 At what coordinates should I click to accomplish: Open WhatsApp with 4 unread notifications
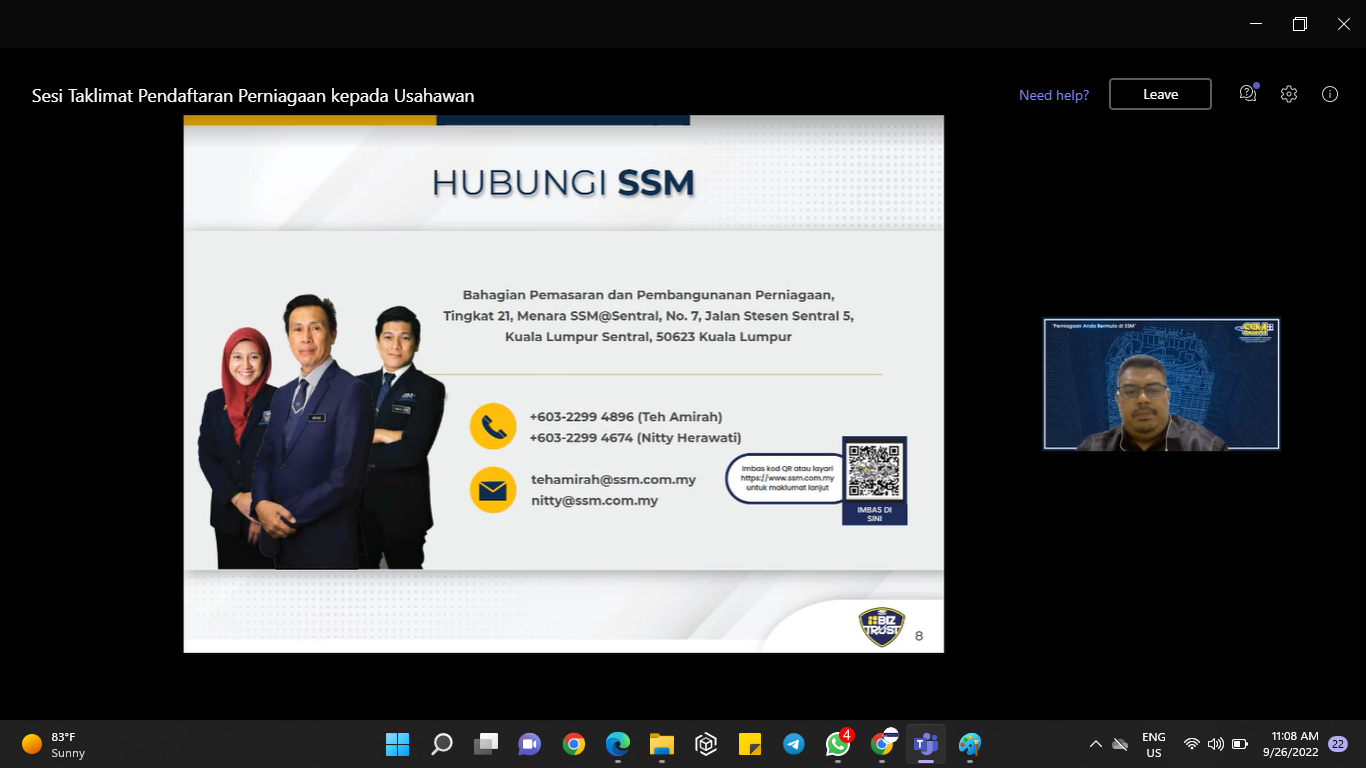pos(838,744)
